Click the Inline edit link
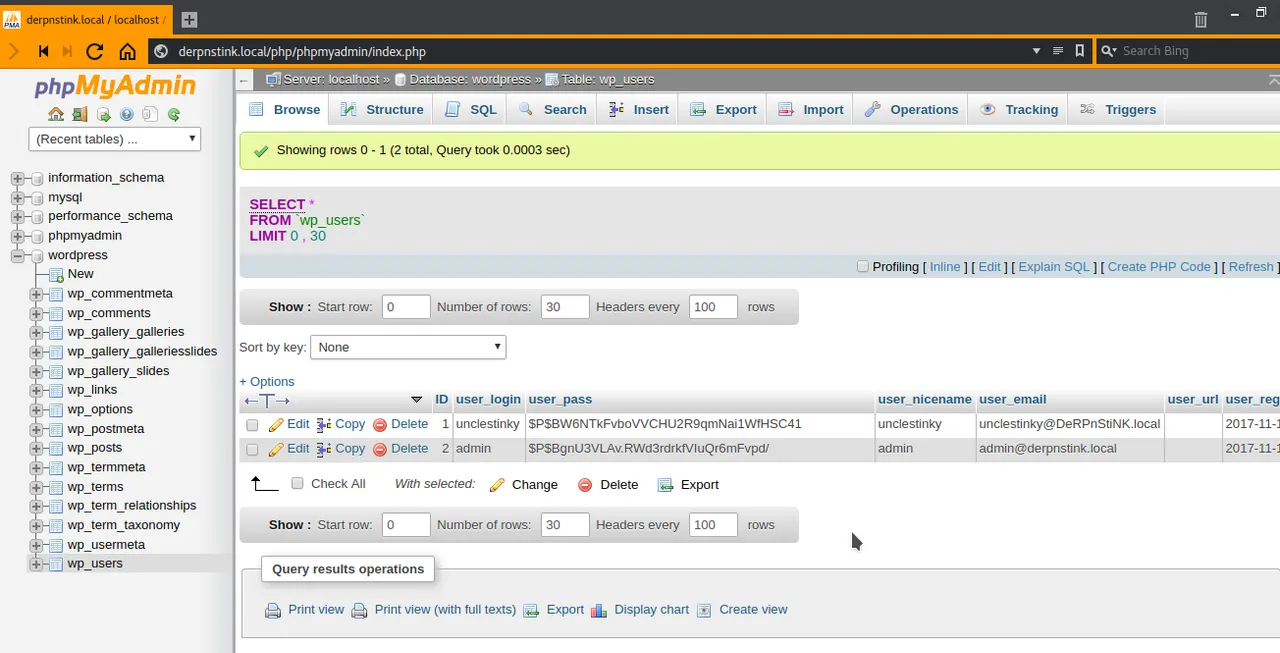Image resolution: width=1280 pixels, height=653 pixels. [x=945, y=267]
